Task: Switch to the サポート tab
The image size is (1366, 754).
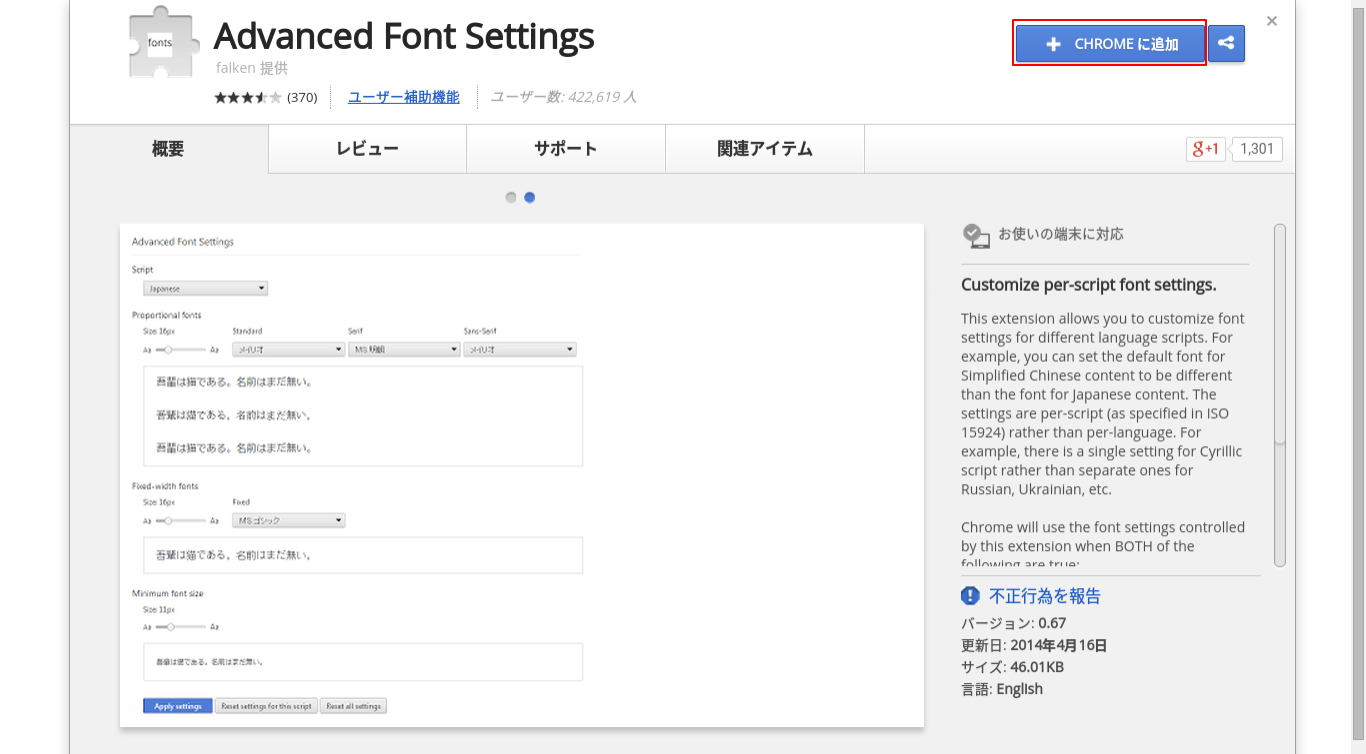Action: pos(565,149)
